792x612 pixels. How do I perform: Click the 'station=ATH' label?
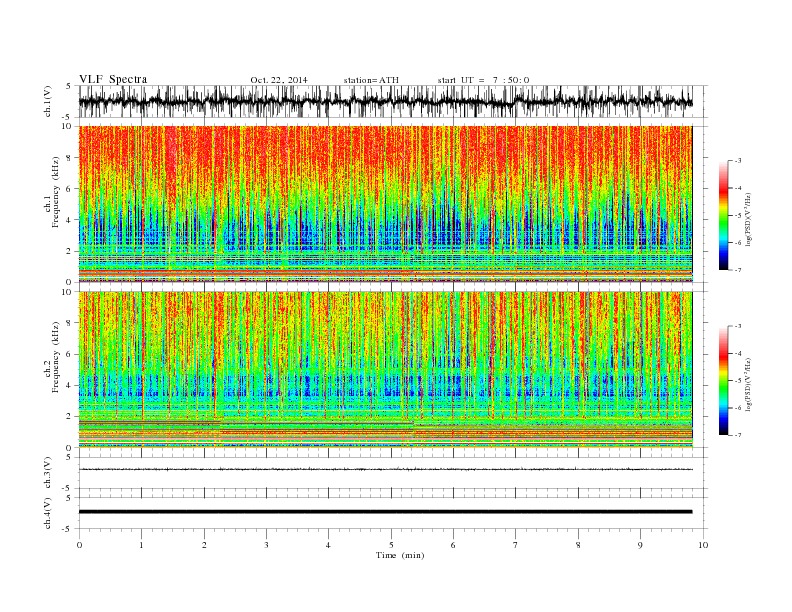coord(371,80)
